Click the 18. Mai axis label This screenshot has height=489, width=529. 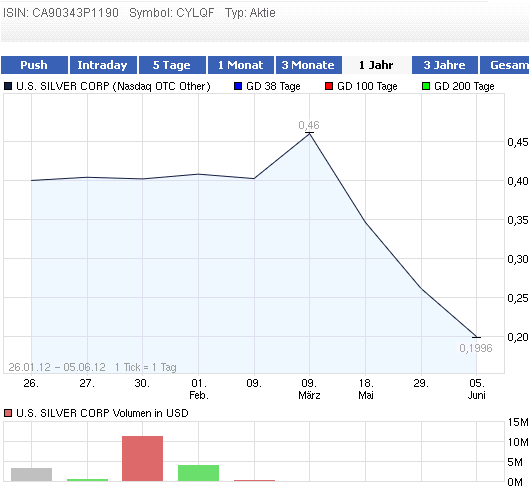(366, 389)
